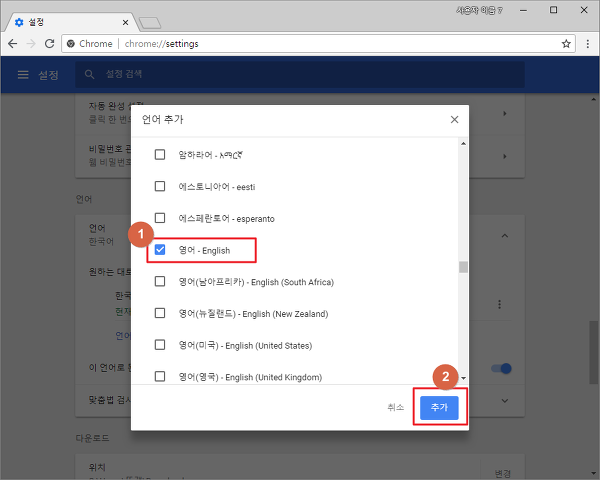Click the main page scrollbar thumb
The height and width of the screenshot is (480, 600).
coord(593,352)
